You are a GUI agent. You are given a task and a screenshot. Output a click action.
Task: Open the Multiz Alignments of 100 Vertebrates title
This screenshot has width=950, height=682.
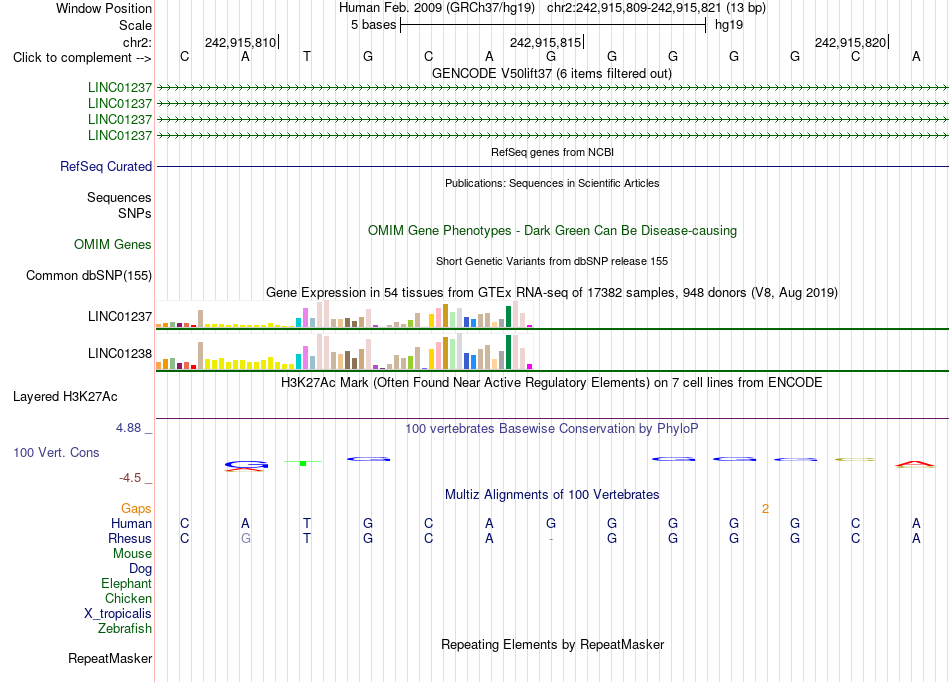[x=552, y=495]
